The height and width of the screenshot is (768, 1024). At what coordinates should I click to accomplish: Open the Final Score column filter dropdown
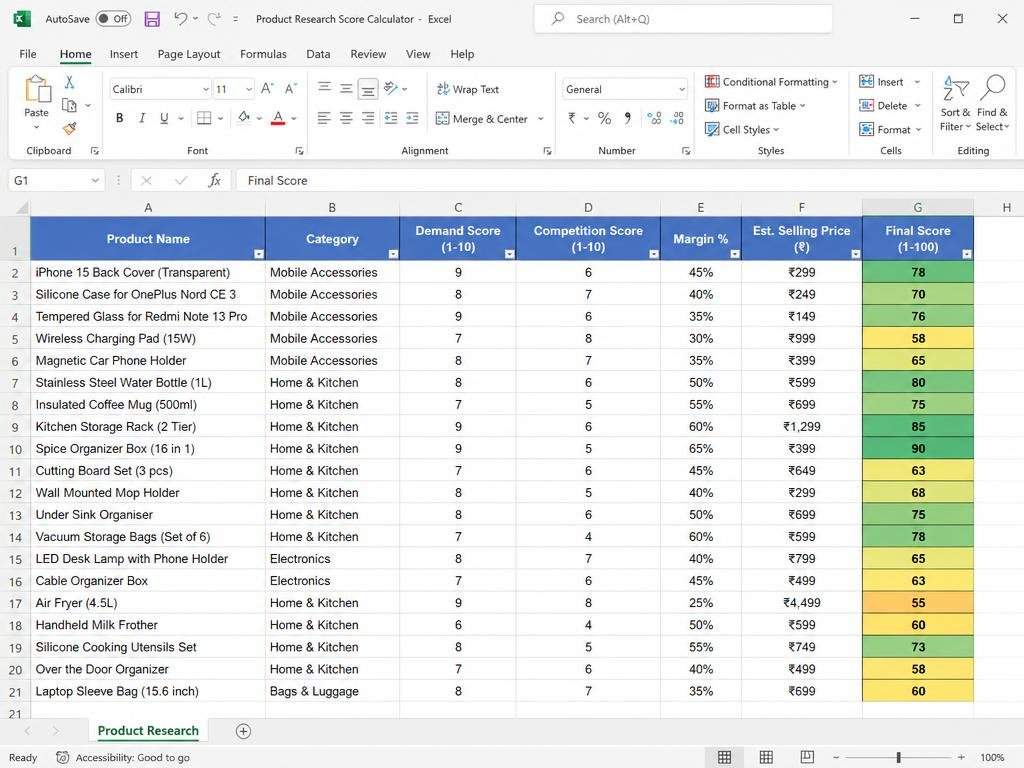(x=967, y=254)
